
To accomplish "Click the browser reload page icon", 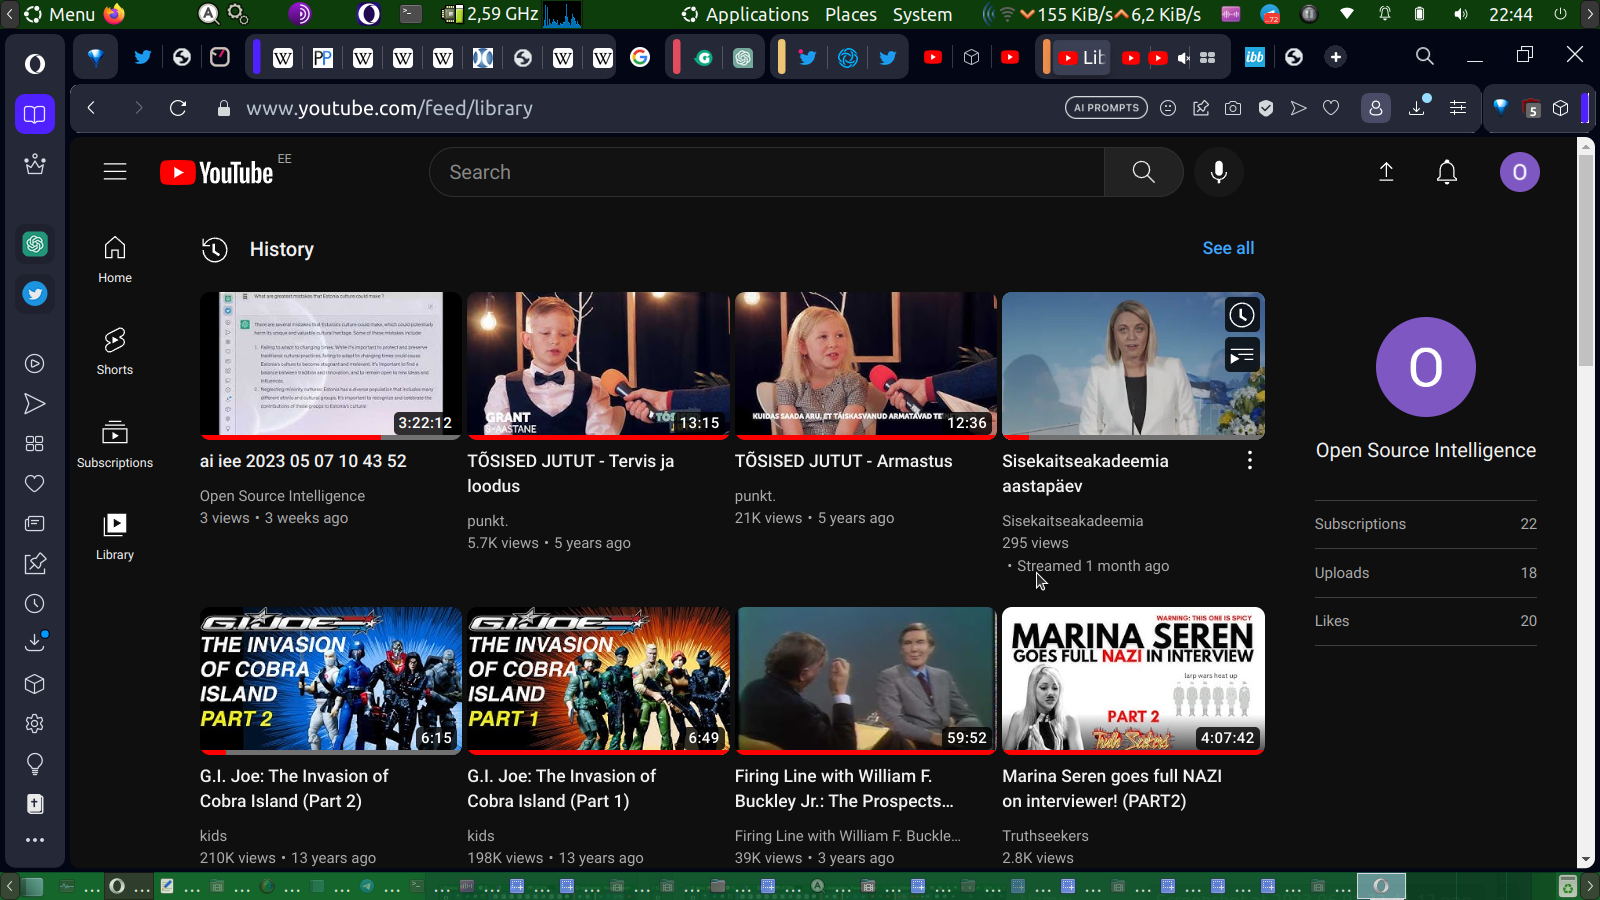I will click(x=178, y=108).
